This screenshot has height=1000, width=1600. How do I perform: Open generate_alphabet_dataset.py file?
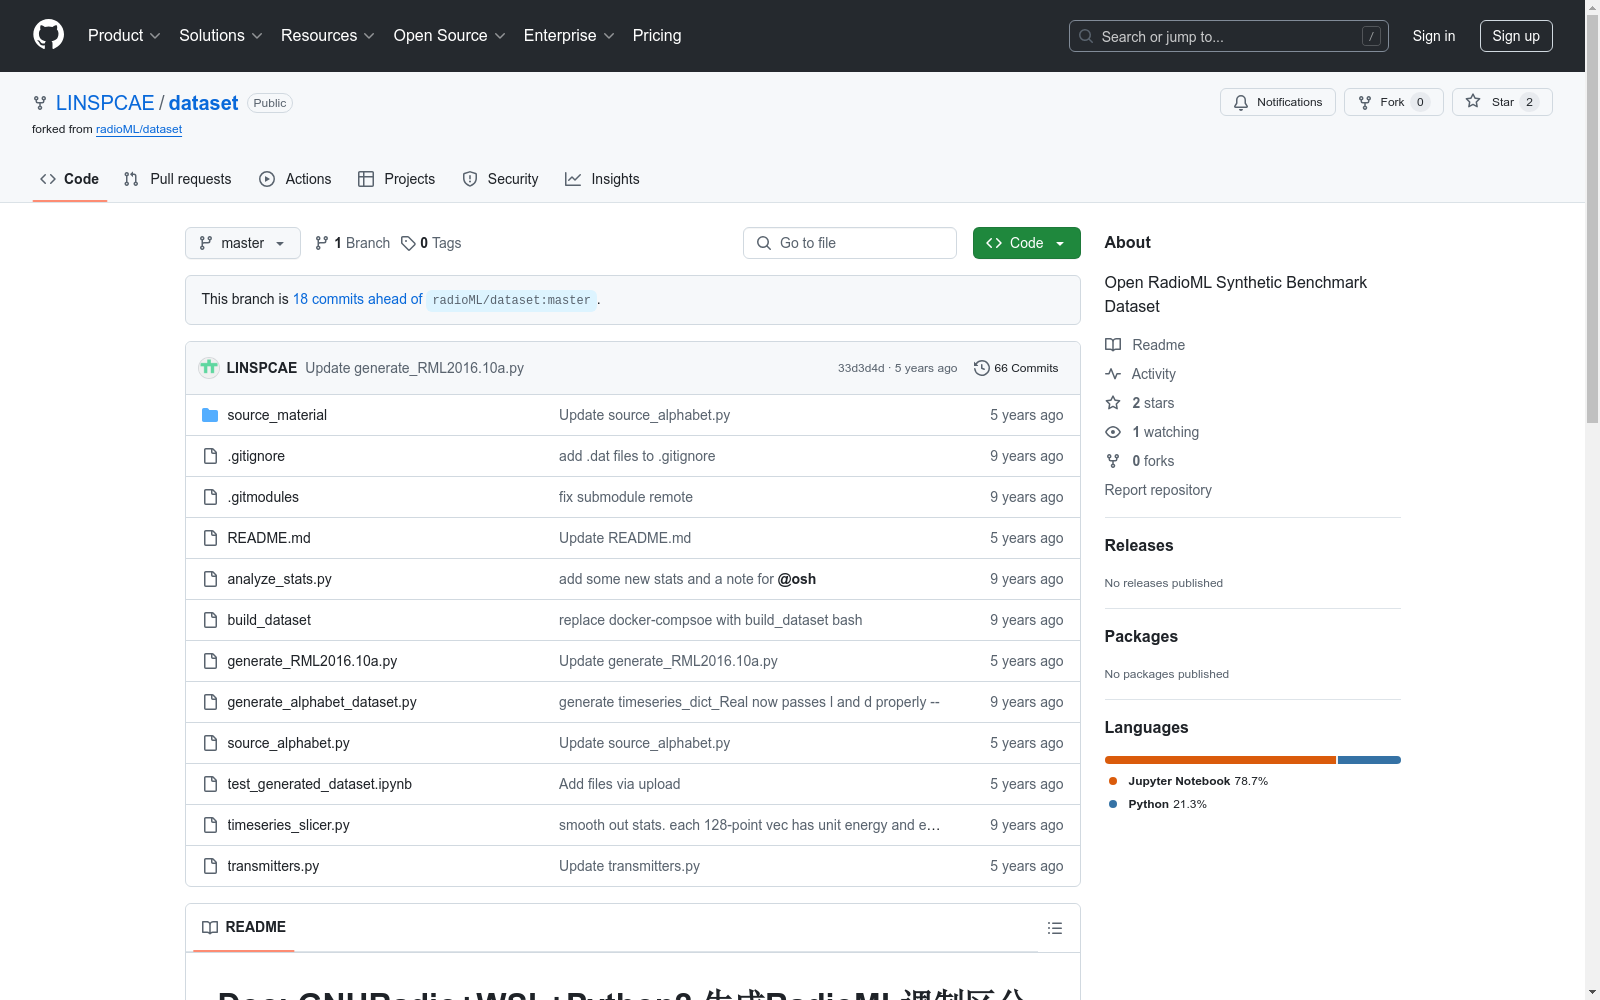coord(322,702)
